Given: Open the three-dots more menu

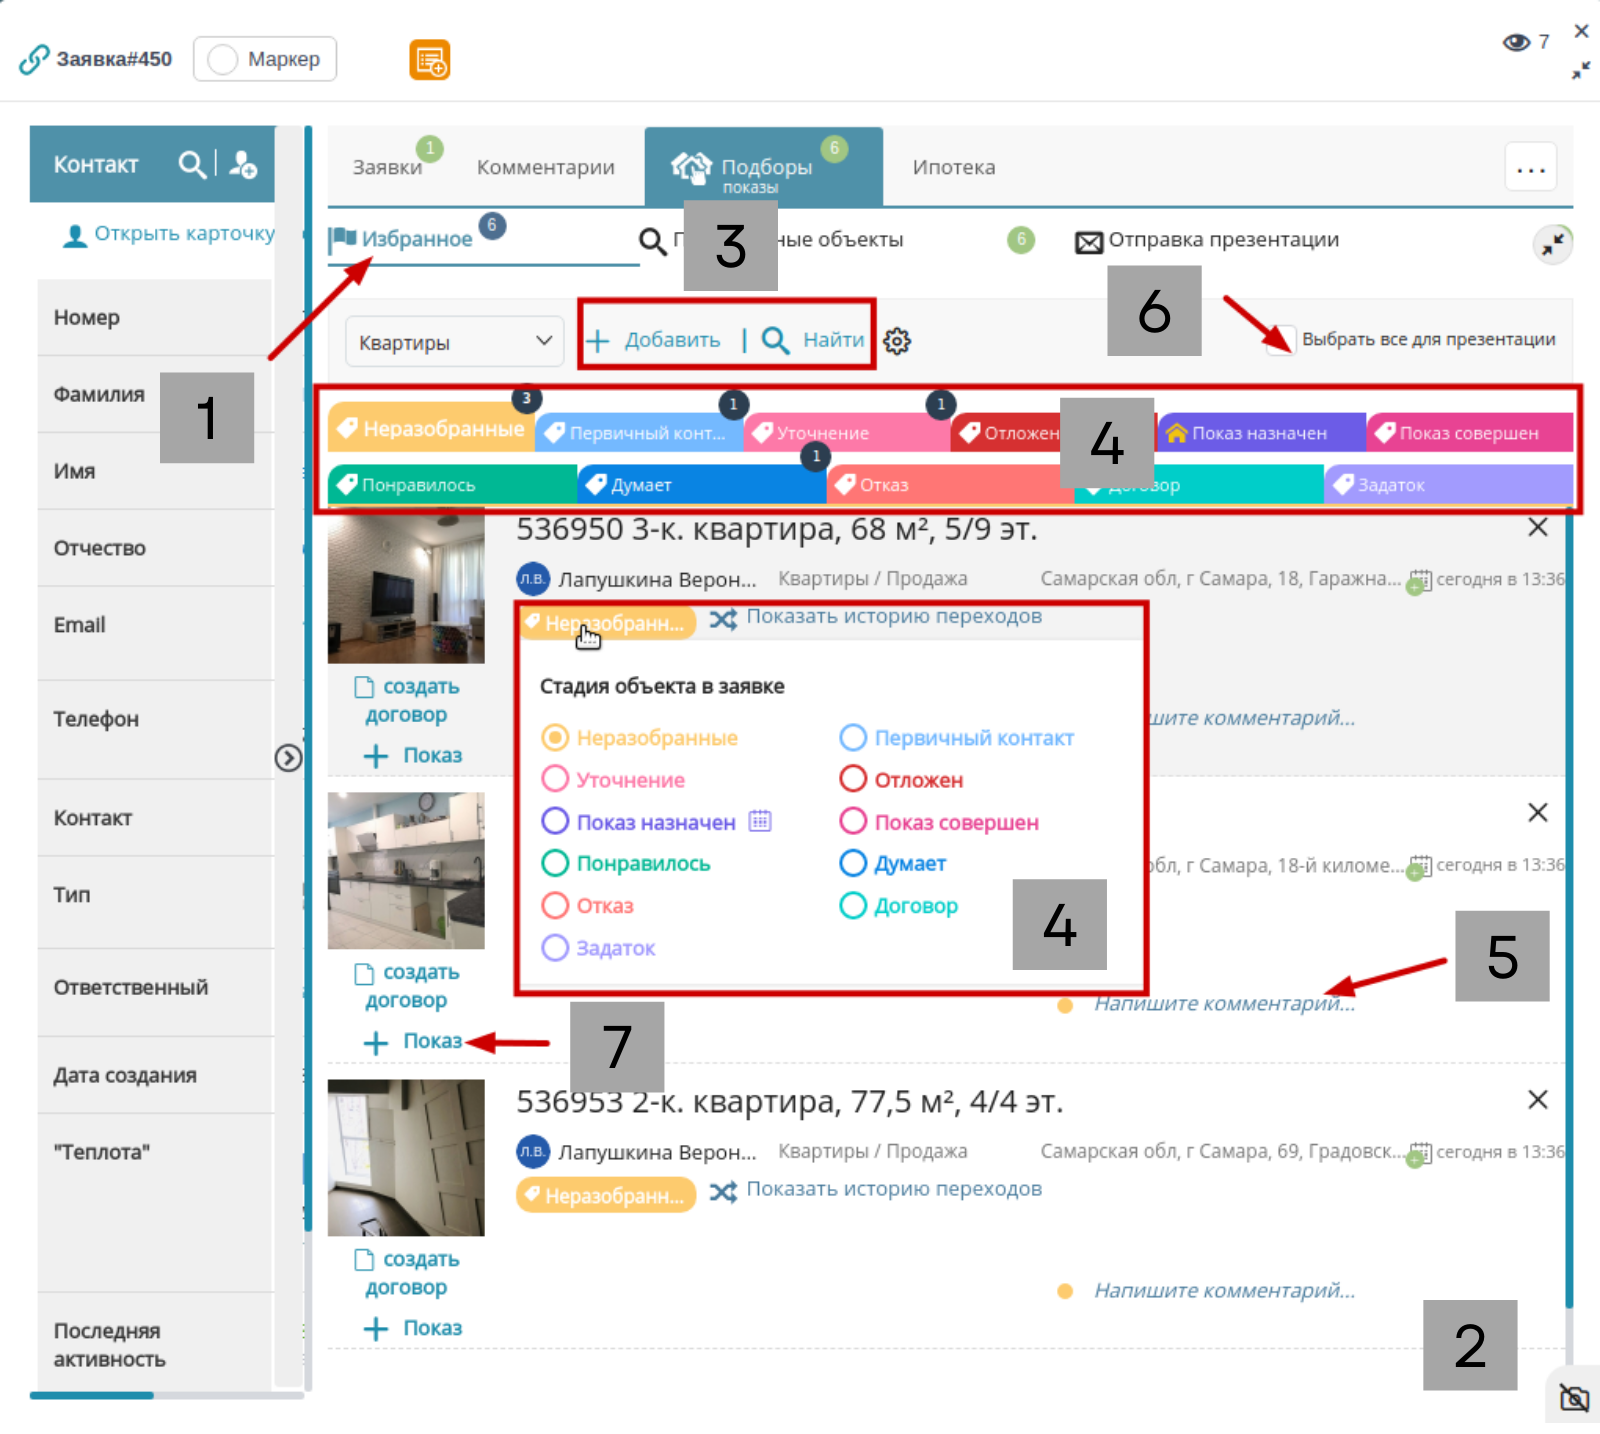Looking at the screenshot, I should tap(1531, 167).
